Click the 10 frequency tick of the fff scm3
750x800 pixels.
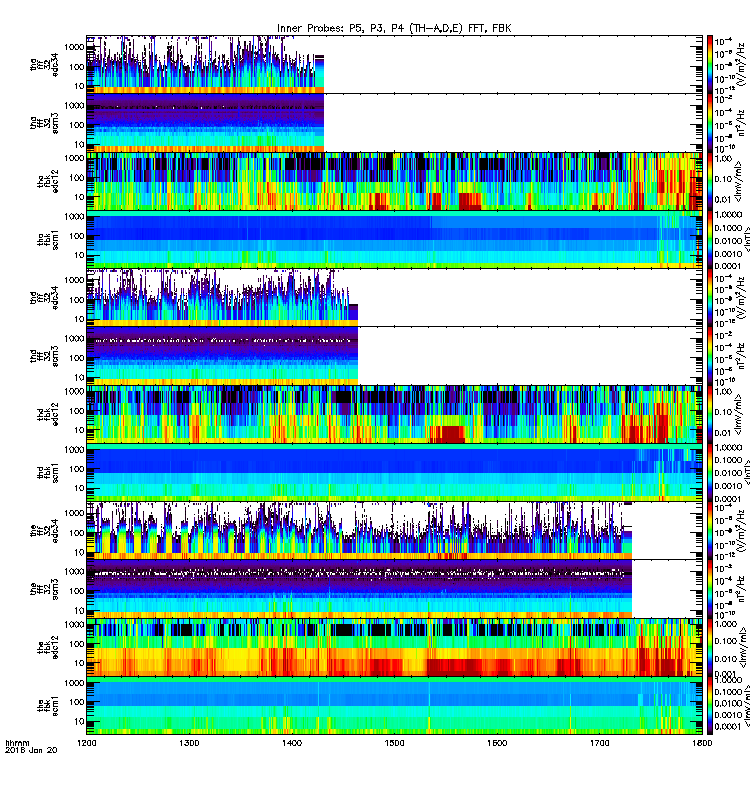pos(79,611)
